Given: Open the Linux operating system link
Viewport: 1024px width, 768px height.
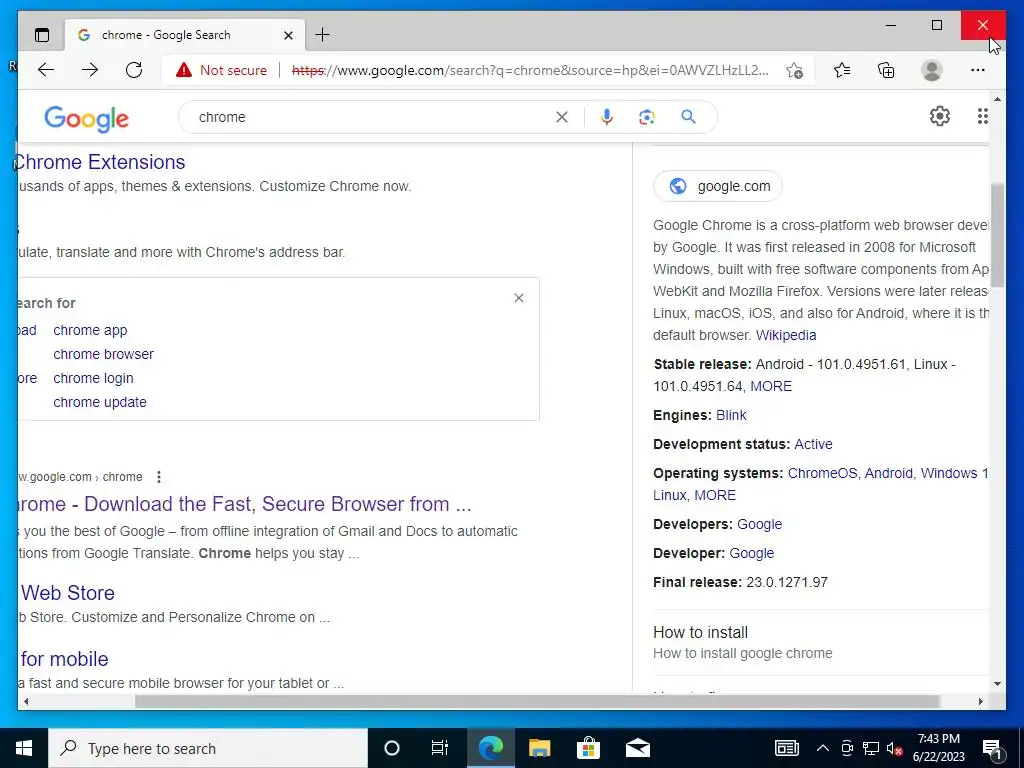Looking at the screenshot, I should 670,495.
